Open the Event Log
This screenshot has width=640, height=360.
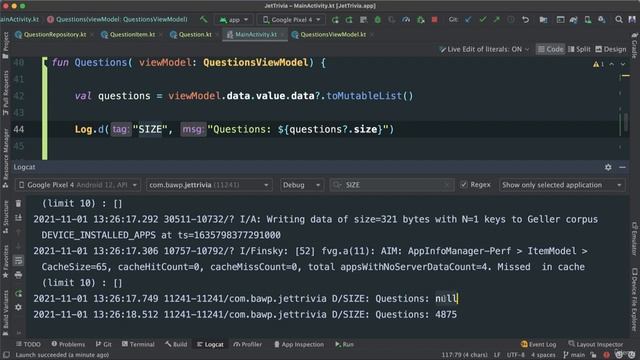538,344
